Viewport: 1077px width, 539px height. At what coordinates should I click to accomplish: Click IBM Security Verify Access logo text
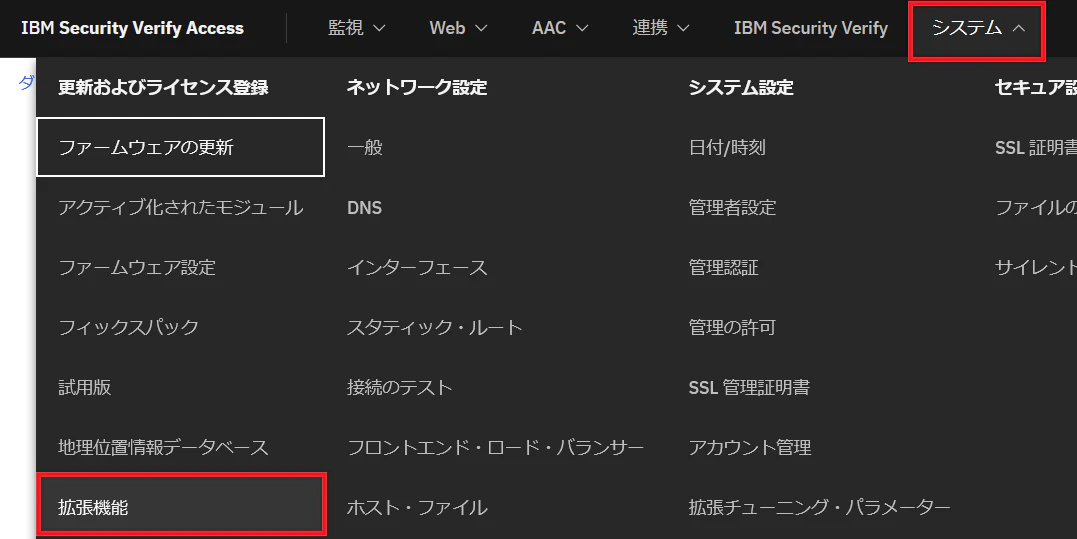click(x=133, y=28)
